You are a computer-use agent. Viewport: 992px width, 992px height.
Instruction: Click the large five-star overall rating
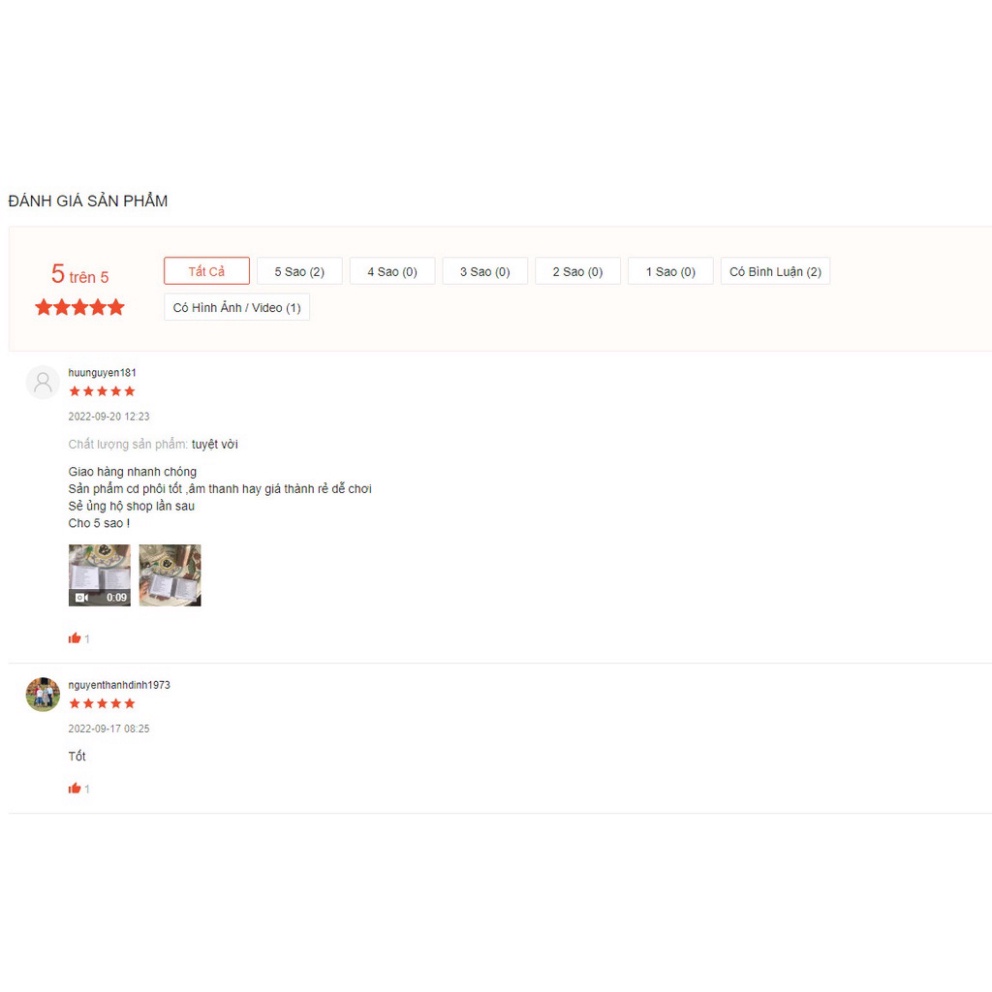point(80,307)
